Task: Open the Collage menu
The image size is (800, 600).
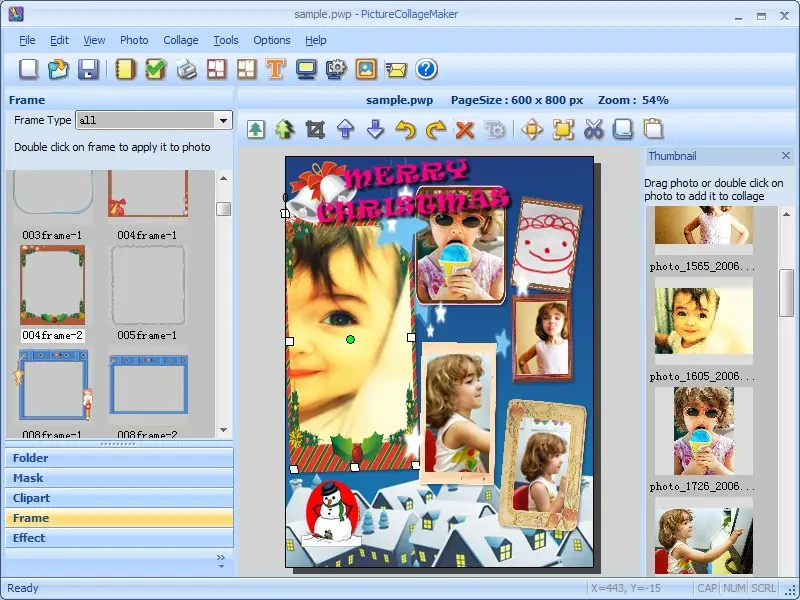Action: tap(181, 40)
